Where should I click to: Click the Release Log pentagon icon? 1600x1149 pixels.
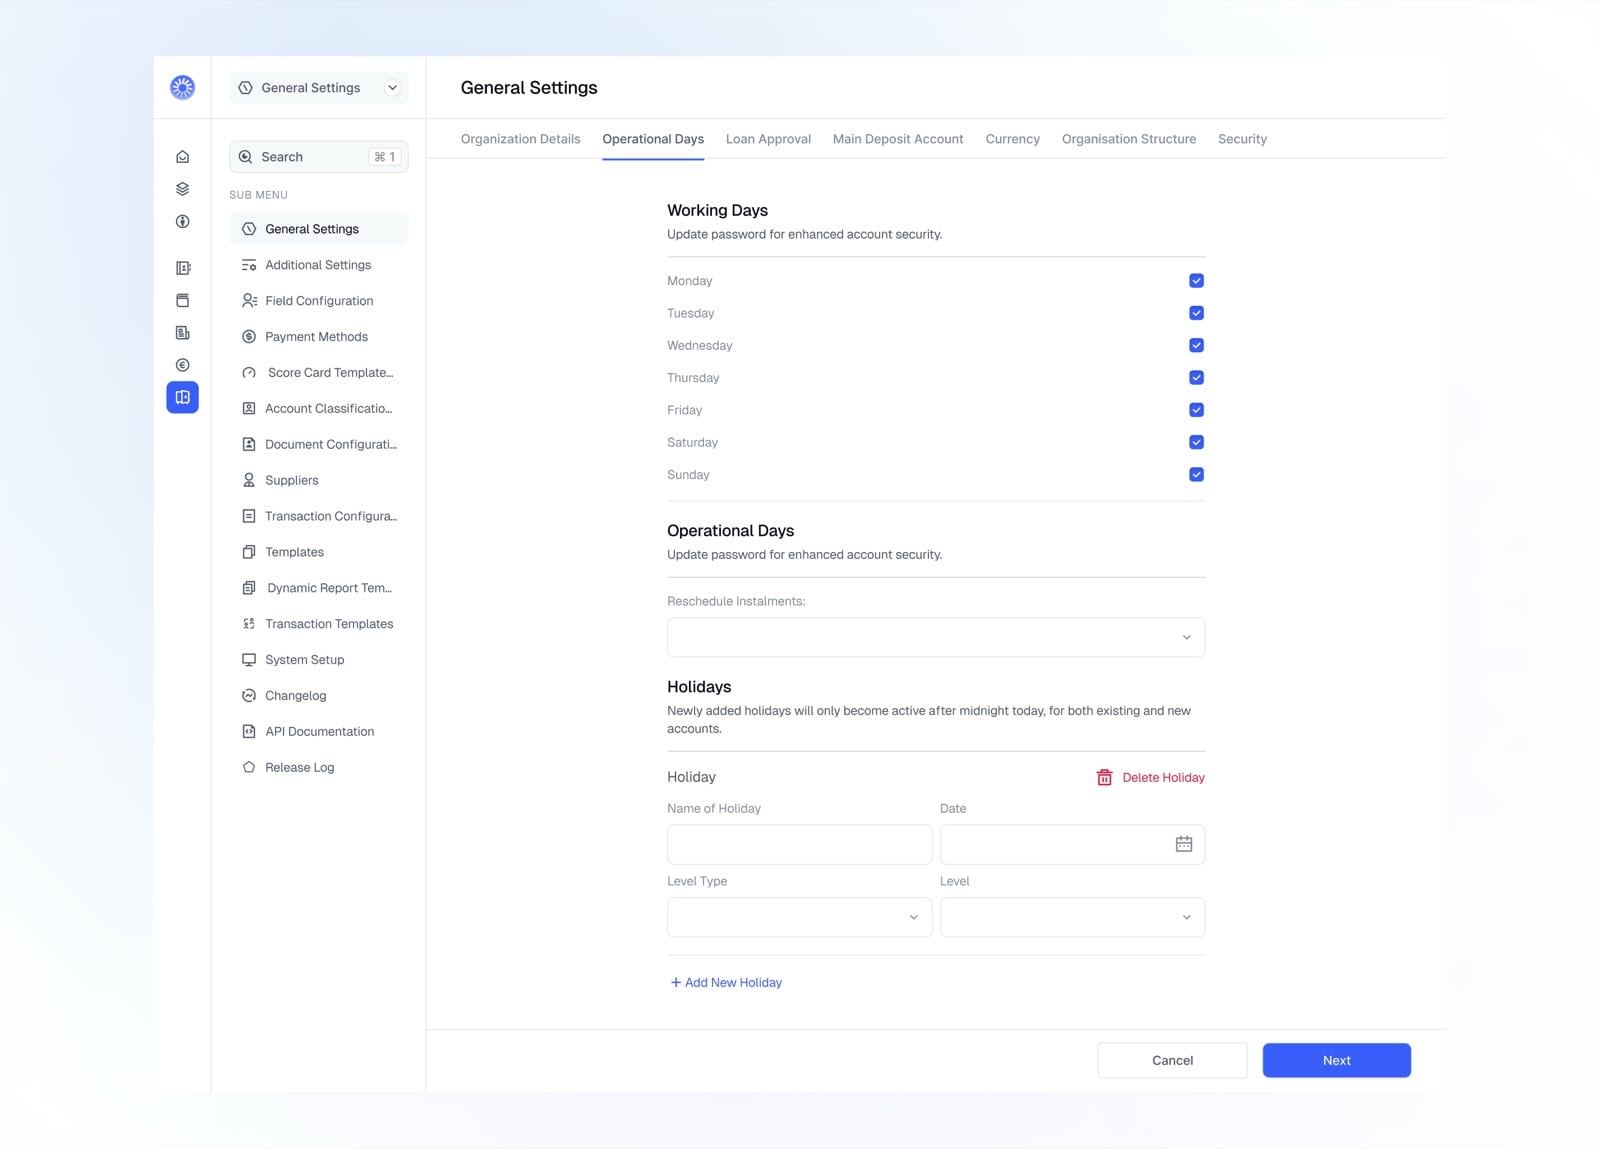click(249, 767)
